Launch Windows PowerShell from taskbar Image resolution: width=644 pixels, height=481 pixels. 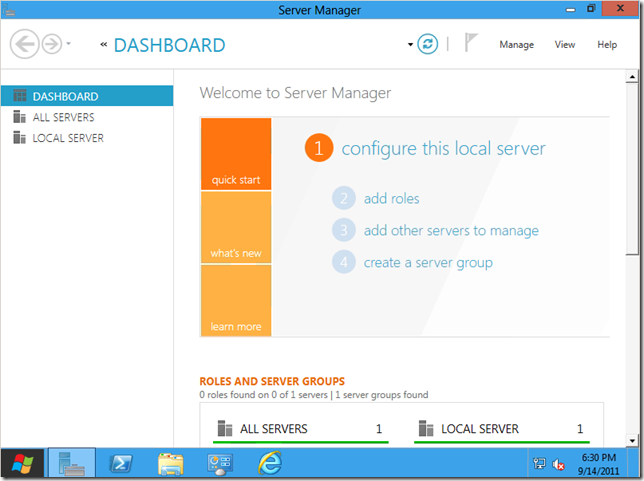click(x=121, y=464)
